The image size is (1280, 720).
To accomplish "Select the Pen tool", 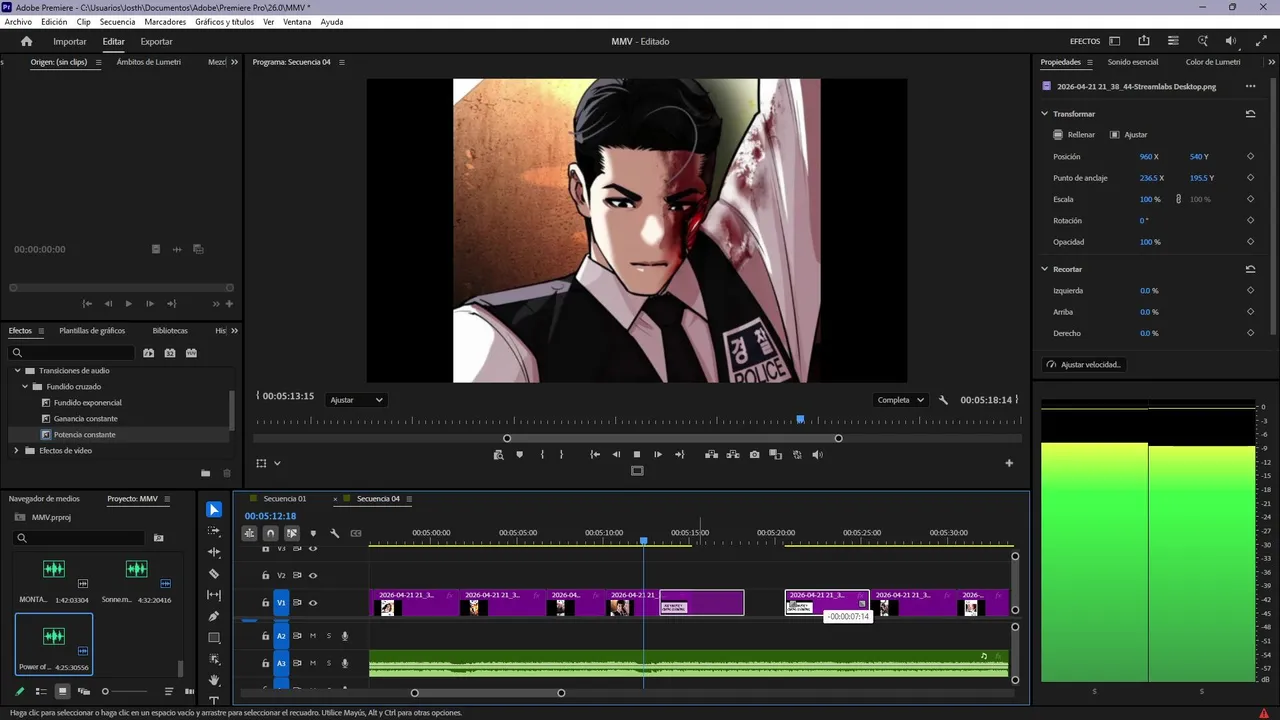I will [214, 616].
